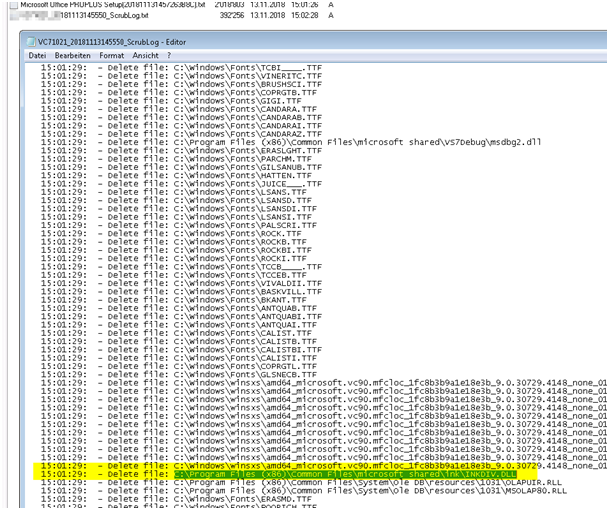
Task: Click the line deleting VIVALDII.TTF
Action: (x=181, y=283)
